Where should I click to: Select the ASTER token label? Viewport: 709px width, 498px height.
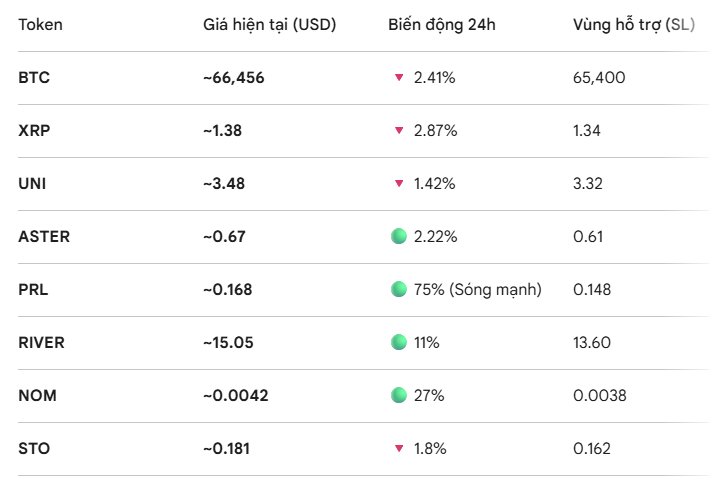(44, 237)
